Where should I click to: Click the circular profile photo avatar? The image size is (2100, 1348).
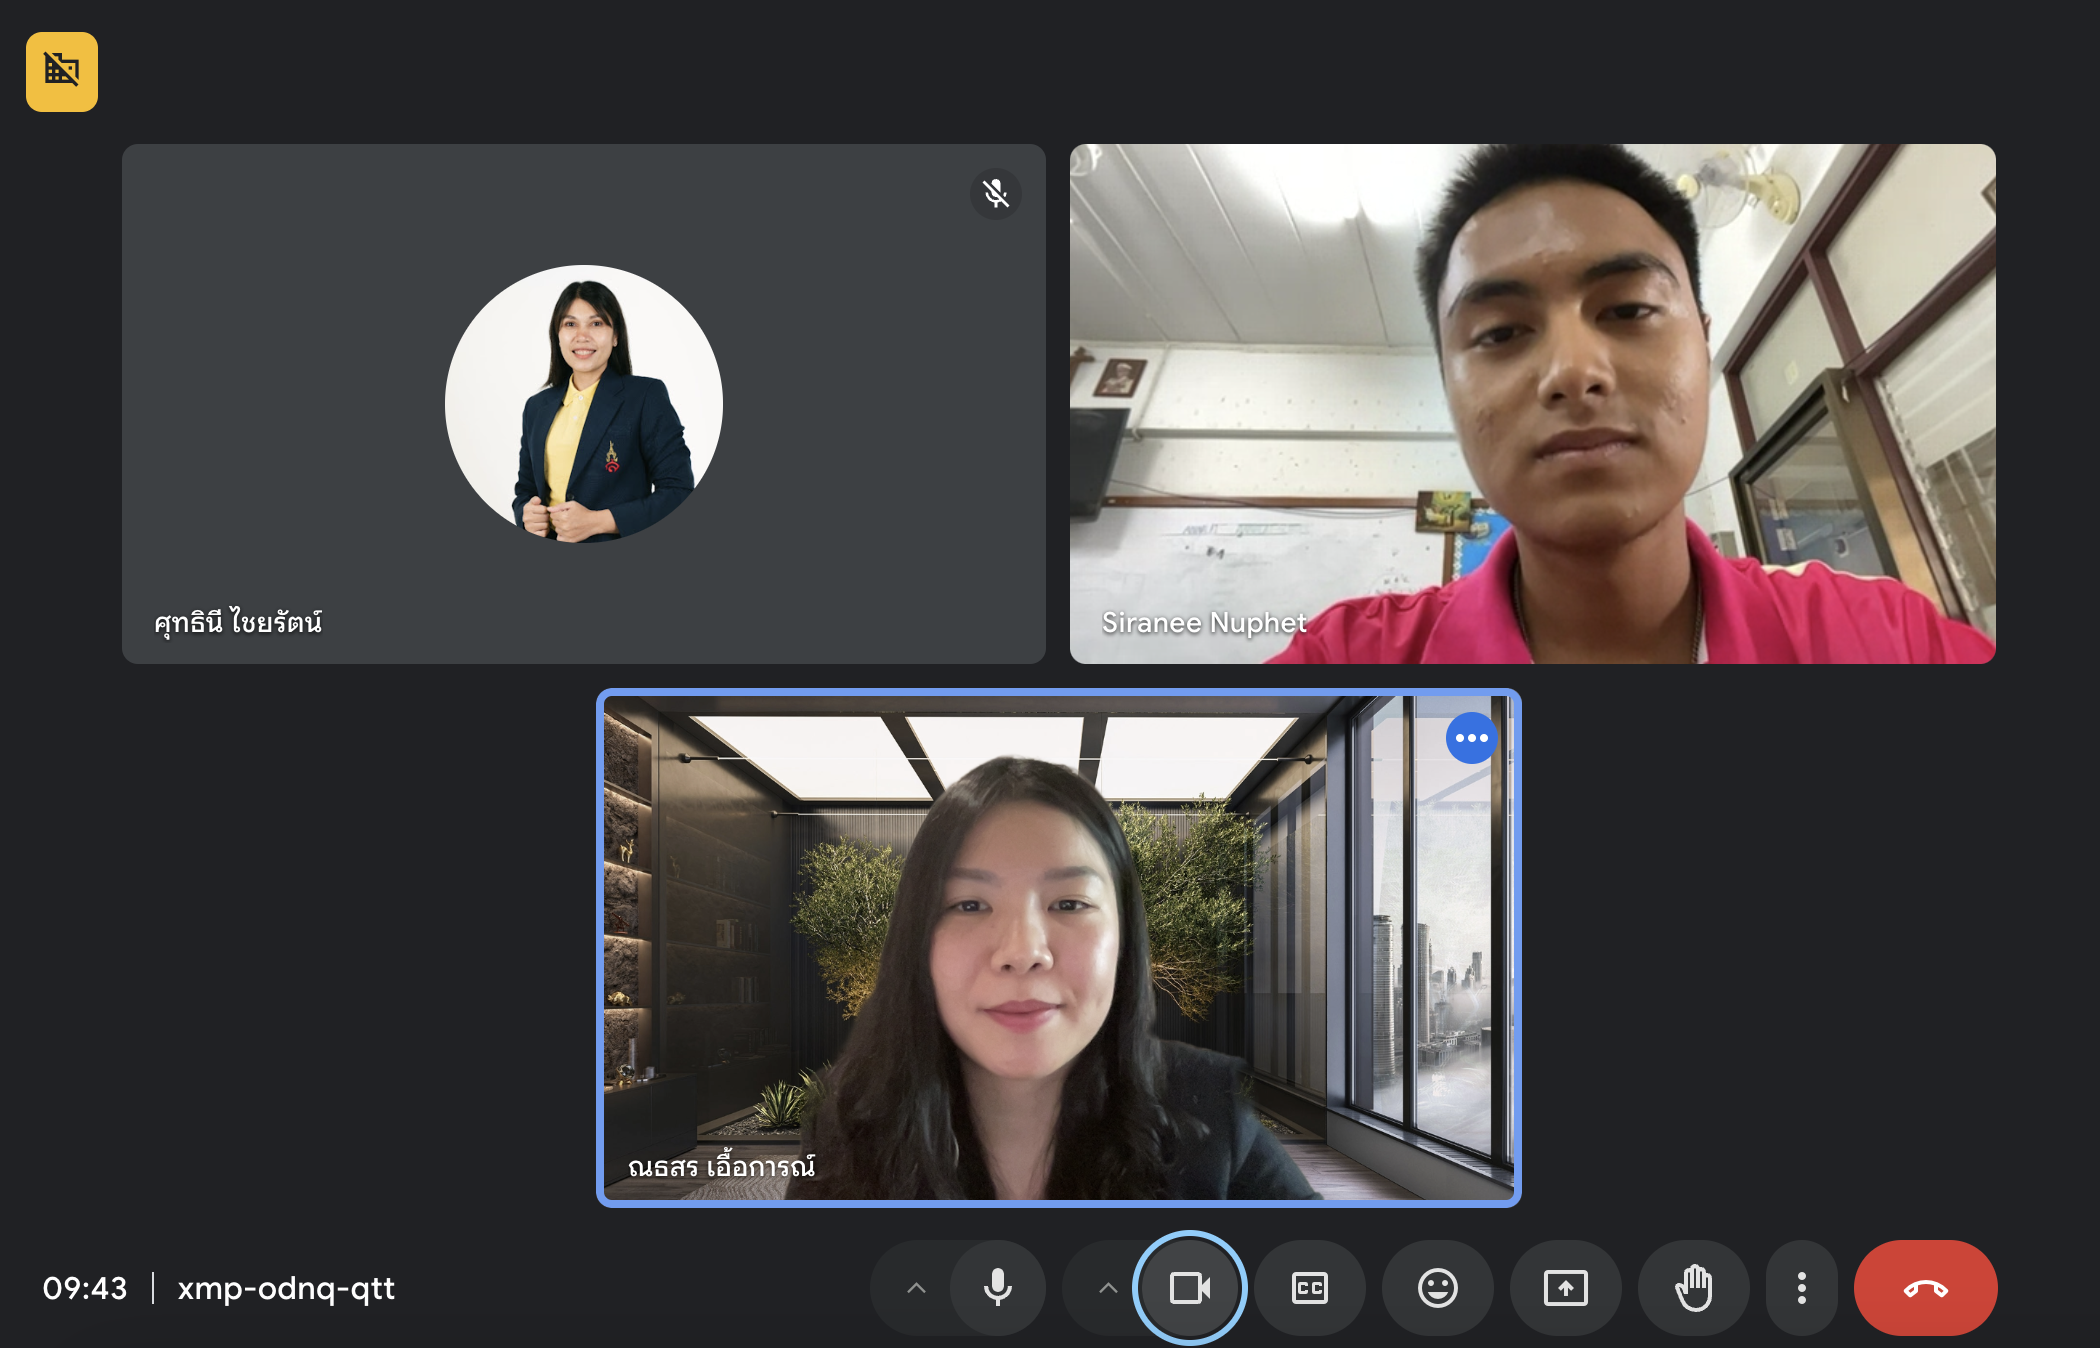pos(584,404)
